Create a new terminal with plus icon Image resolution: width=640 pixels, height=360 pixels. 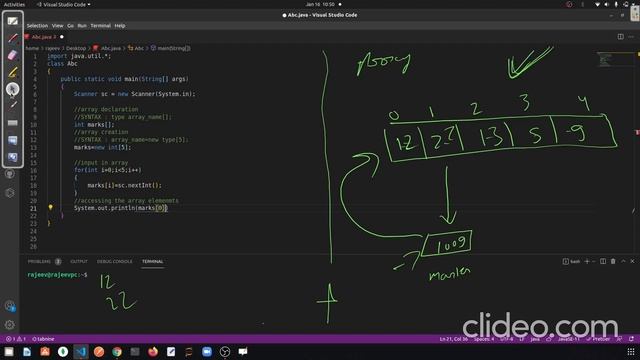point(587,261)
